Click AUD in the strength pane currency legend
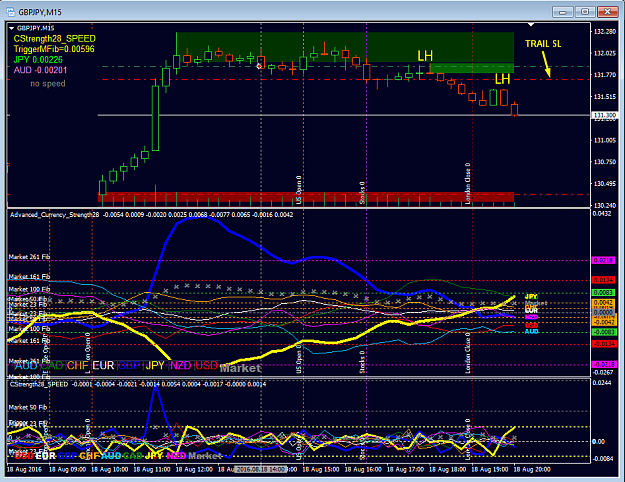This screenshot has height=482, width=625. click(x=26, y=365)
